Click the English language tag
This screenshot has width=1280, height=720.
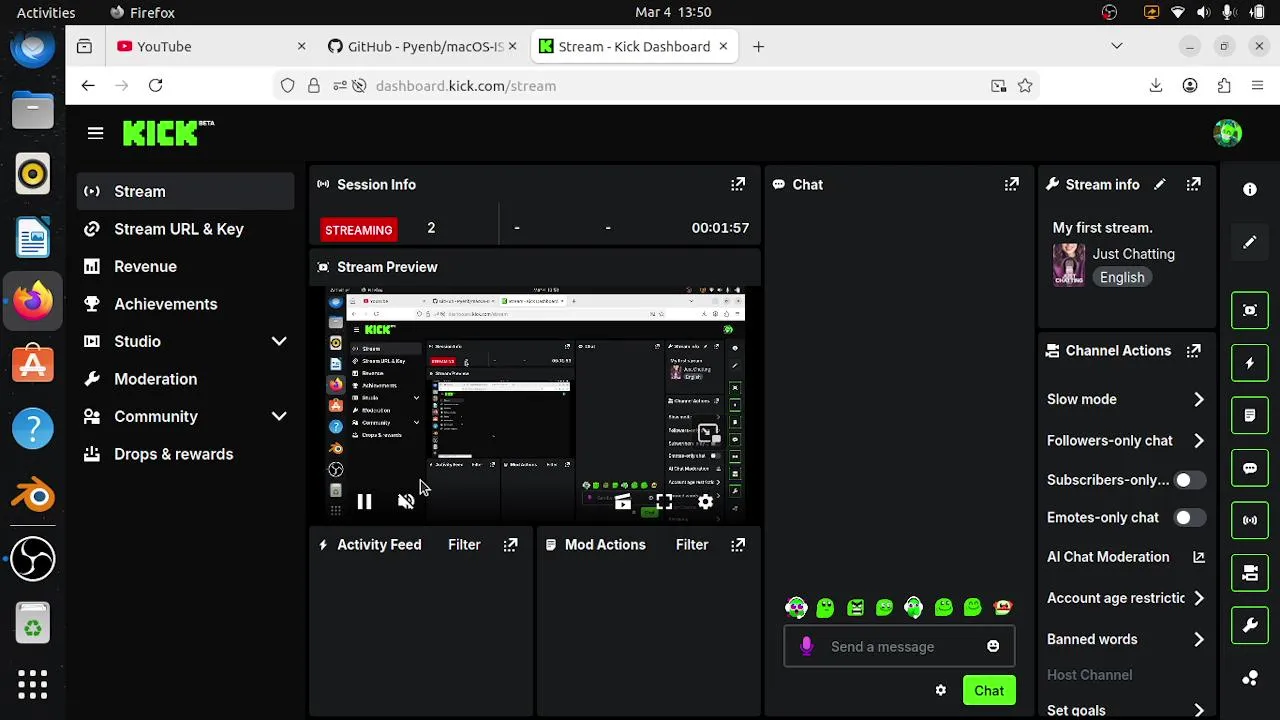click(x=1122, y=278)
